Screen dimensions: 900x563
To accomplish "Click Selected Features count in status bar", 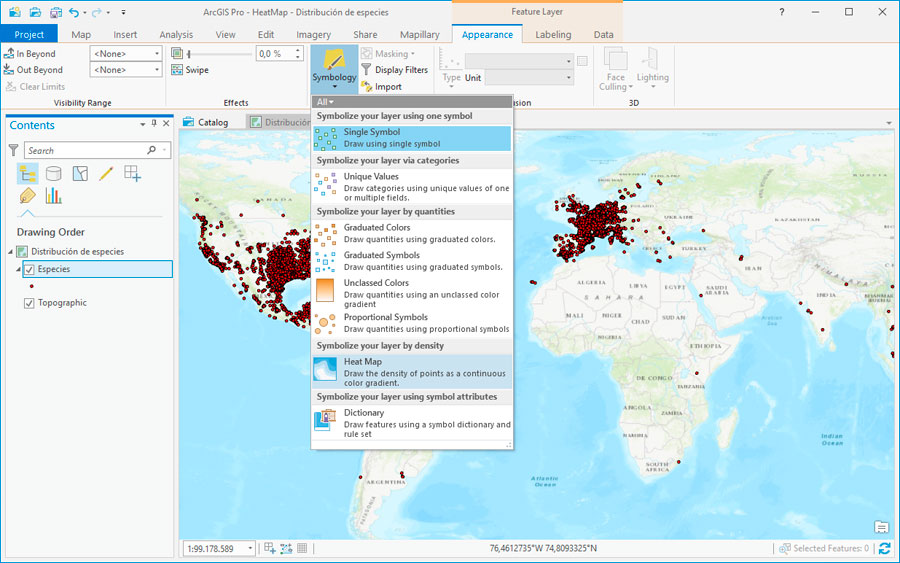I will click(x=824, y=549).
